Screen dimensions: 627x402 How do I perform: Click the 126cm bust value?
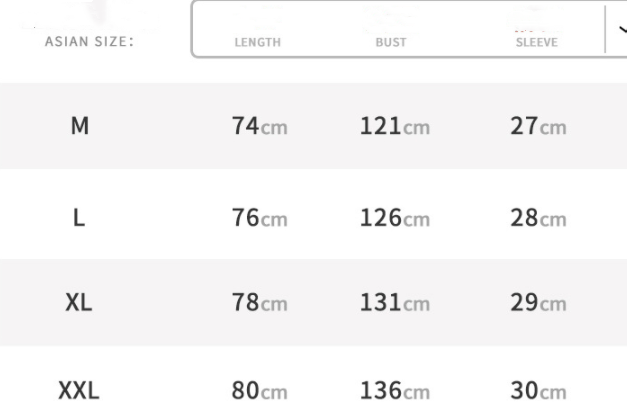click(394, 219)
